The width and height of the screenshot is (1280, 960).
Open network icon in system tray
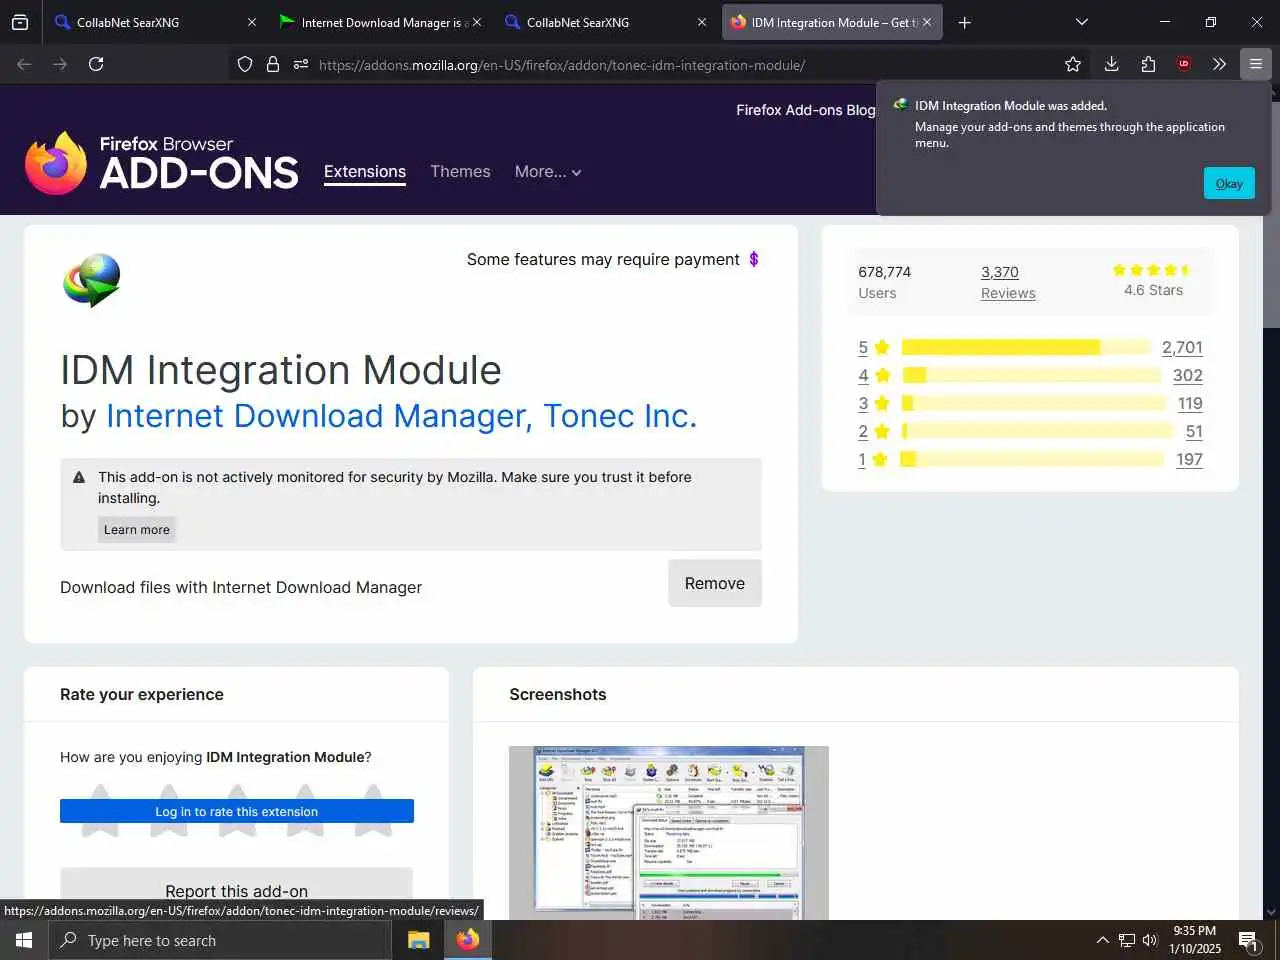click(x=1126, y=940)
